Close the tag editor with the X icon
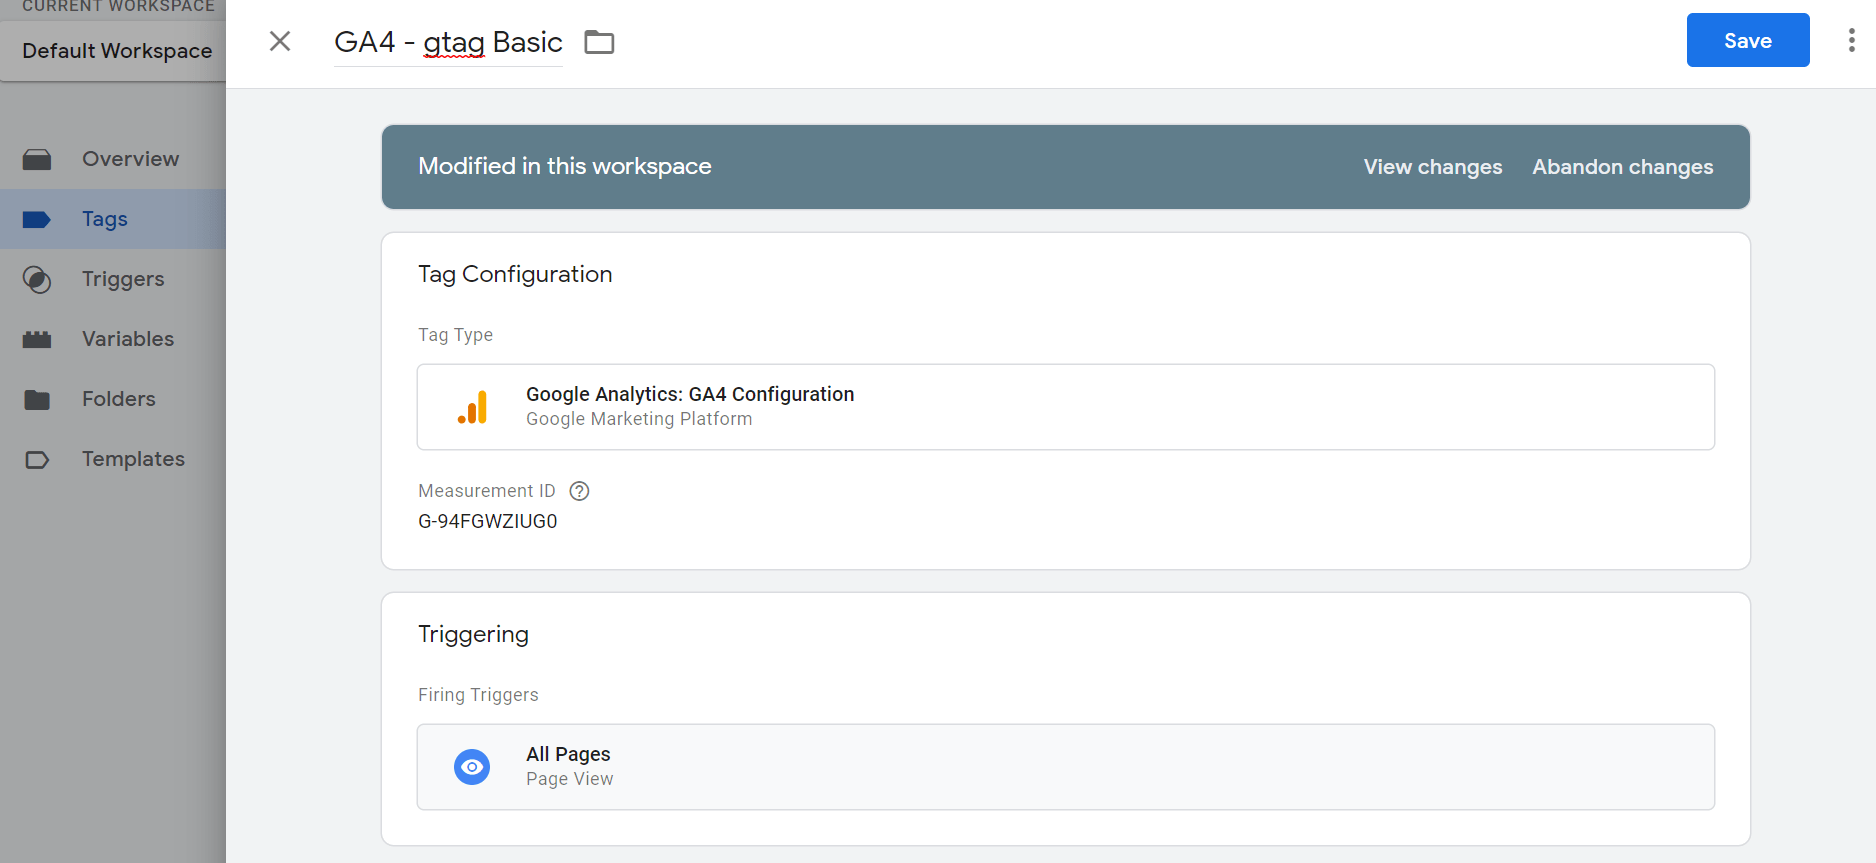Viewport: 1876px width, 863px height. point(280,41)
